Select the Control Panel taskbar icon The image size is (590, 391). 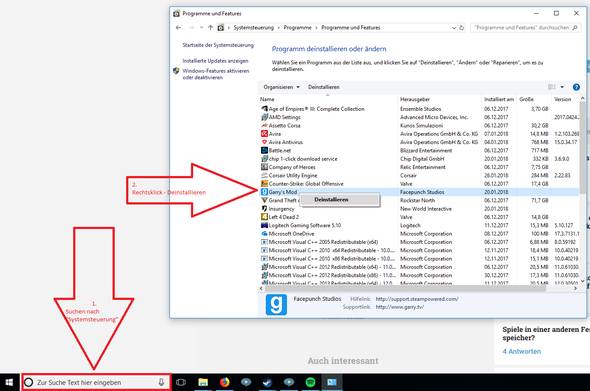click(x=332, y=382)
